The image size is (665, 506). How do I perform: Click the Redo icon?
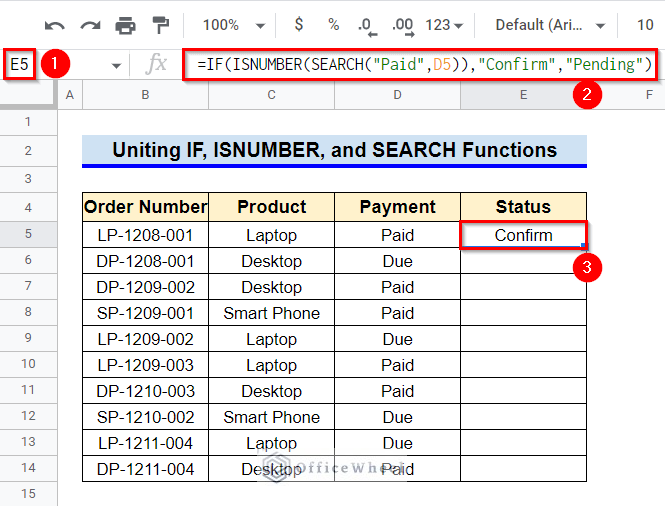(x=90, y=25)
